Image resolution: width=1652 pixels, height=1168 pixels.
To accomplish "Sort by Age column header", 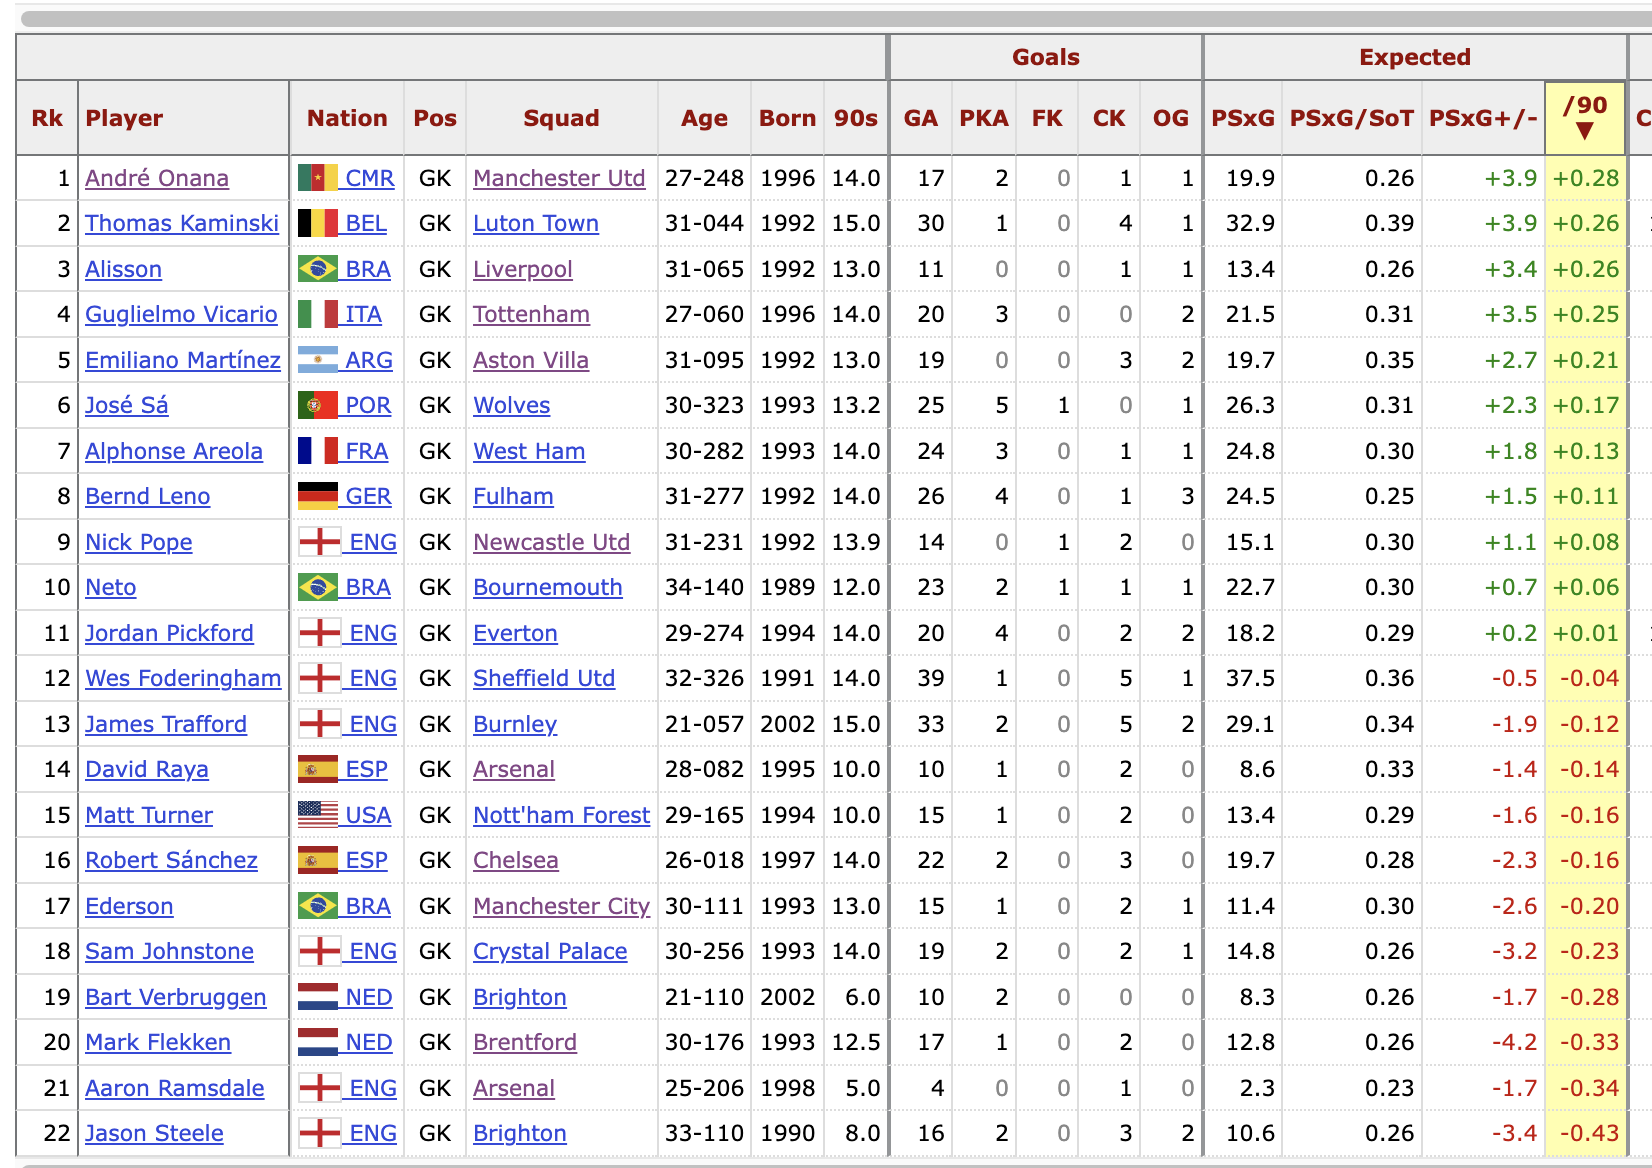I will click(x=704, y=118).
